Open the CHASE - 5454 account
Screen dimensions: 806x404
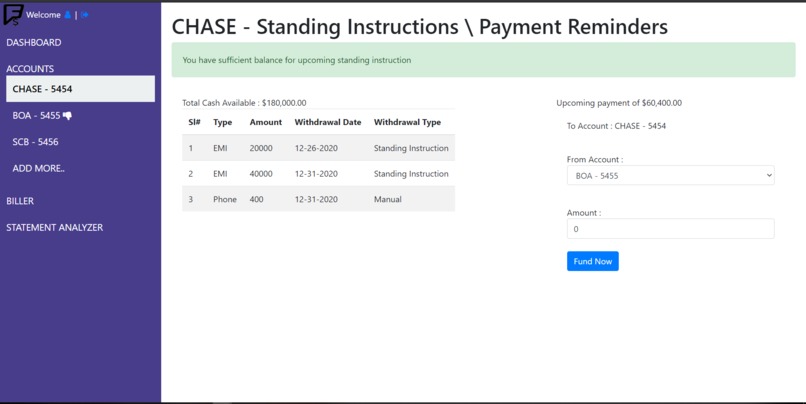[x=80, y=89]
